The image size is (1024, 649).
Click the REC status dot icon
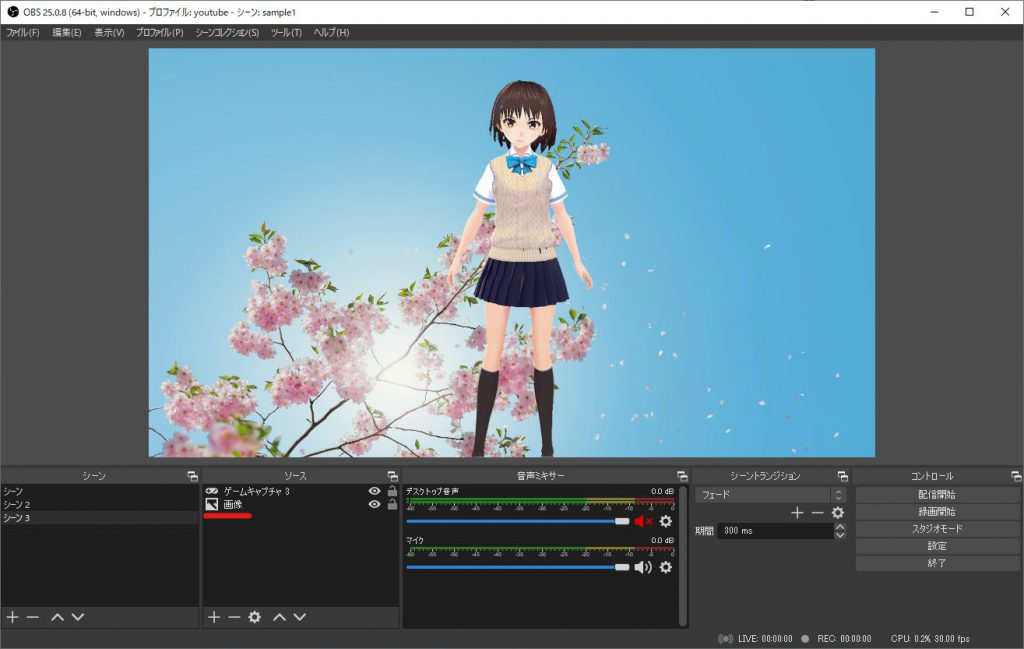(x=805, y=639)
